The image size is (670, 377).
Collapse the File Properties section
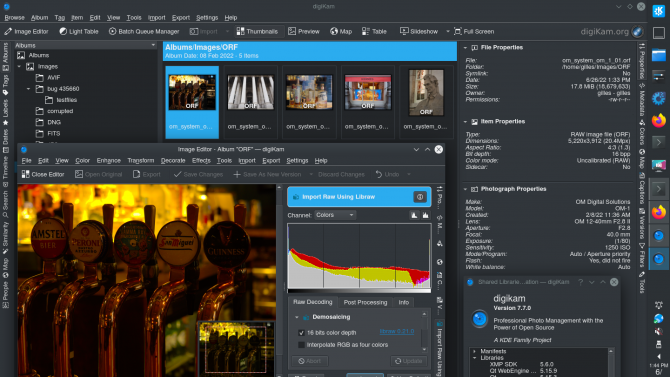click(x=465, y=48)
